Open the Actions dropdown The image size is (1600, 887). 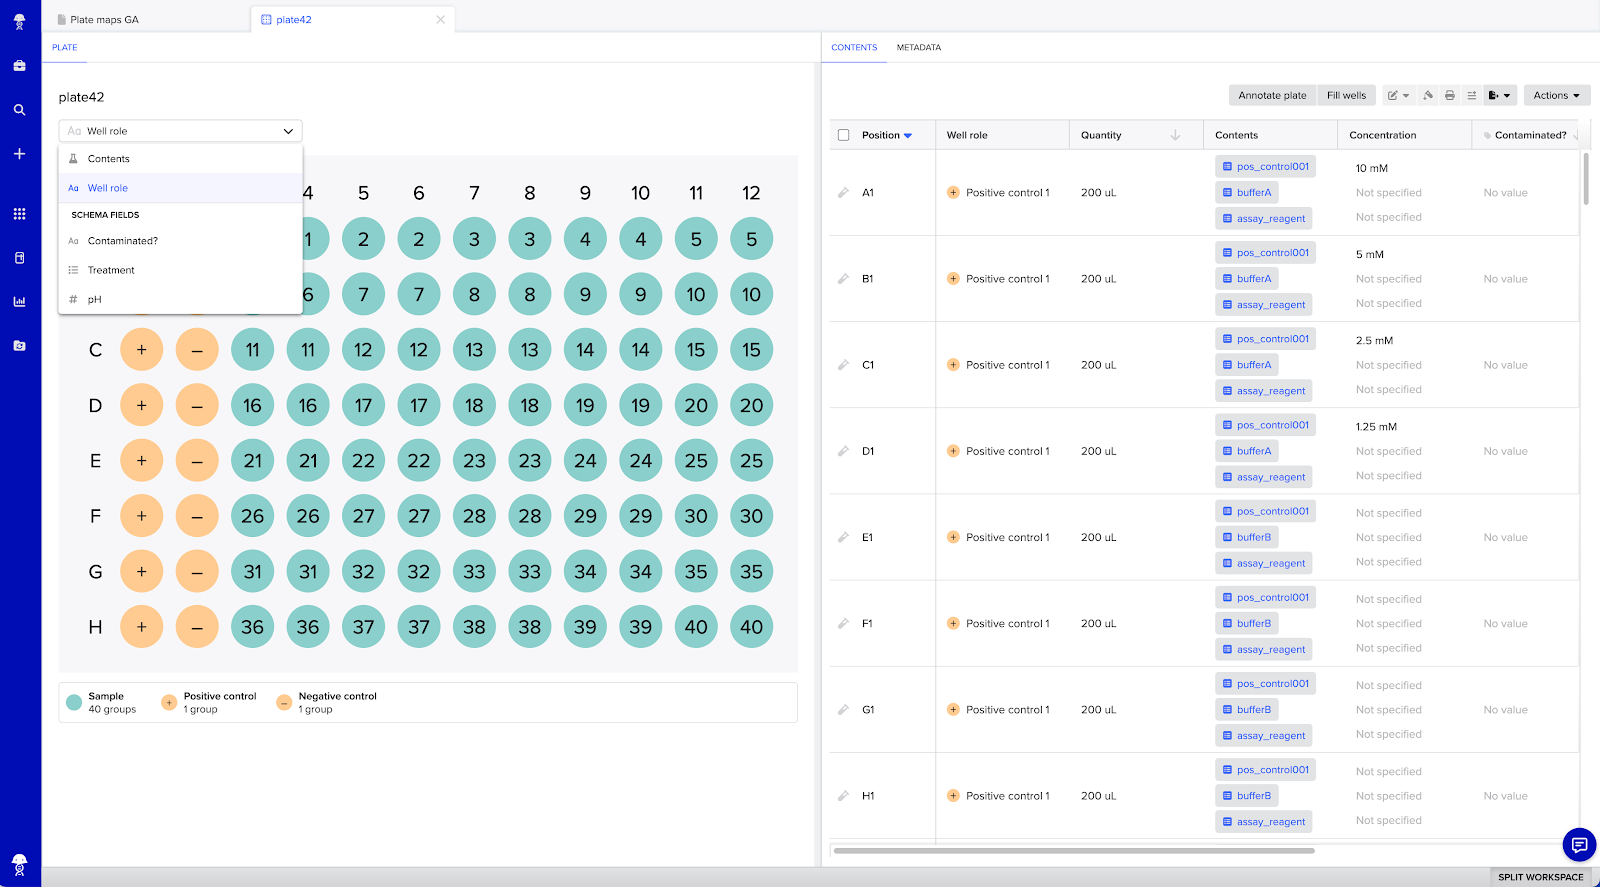point(1557,96)
